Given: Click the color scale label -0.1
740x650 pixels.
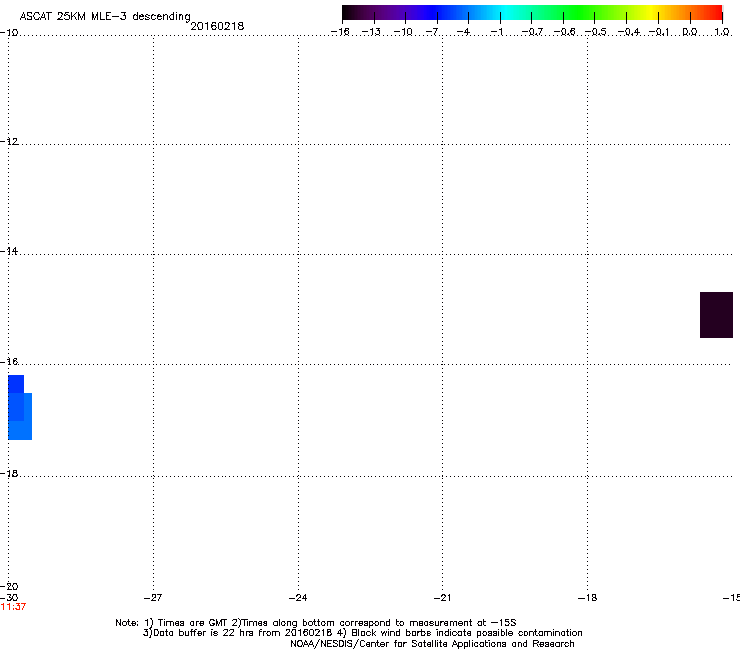Looking at the screenshot, I should [x=659, y=32].
